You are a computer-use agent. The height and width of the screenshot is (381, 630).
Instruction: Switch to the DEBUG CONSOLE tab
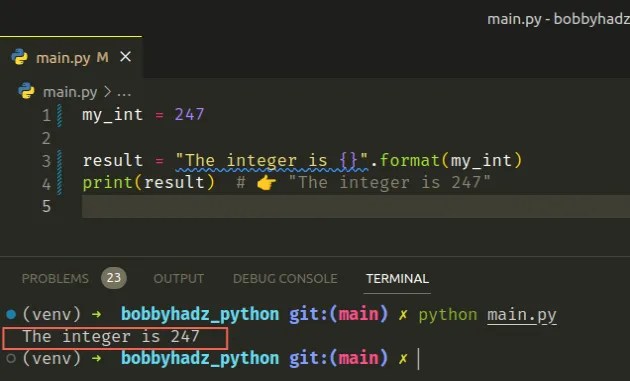285,279
